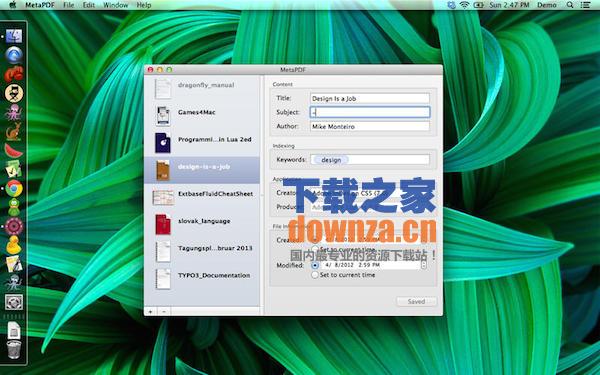Open the green checkmark notes Dock icon
This screenshot has height=375, width=600.
[14, 169]
